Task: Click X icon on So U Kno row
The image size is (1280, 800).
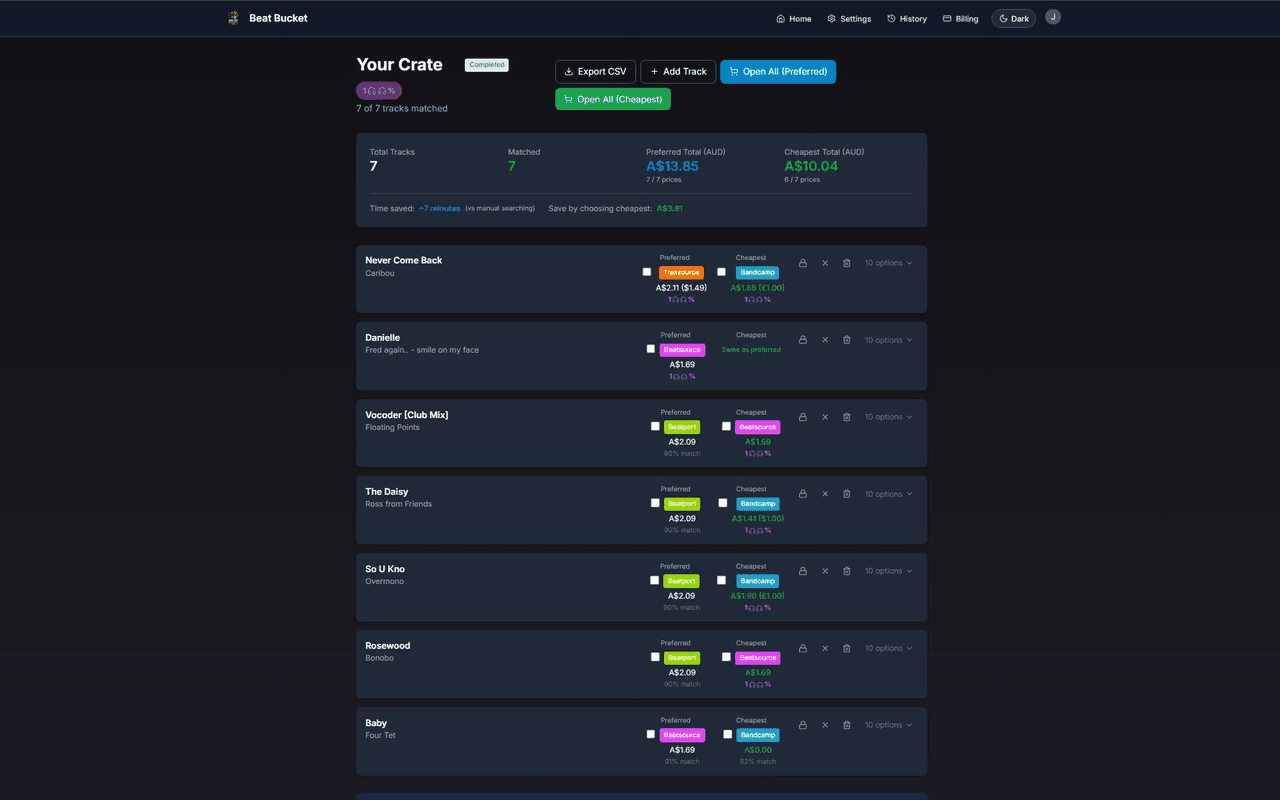Action: click(825, 571)
